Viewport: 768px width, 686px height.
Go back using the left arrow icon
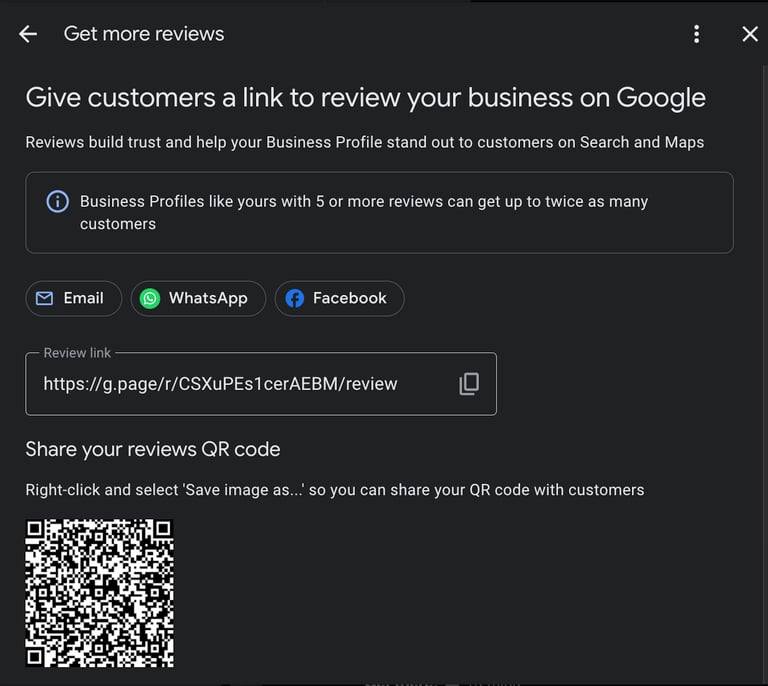[28, 34]
